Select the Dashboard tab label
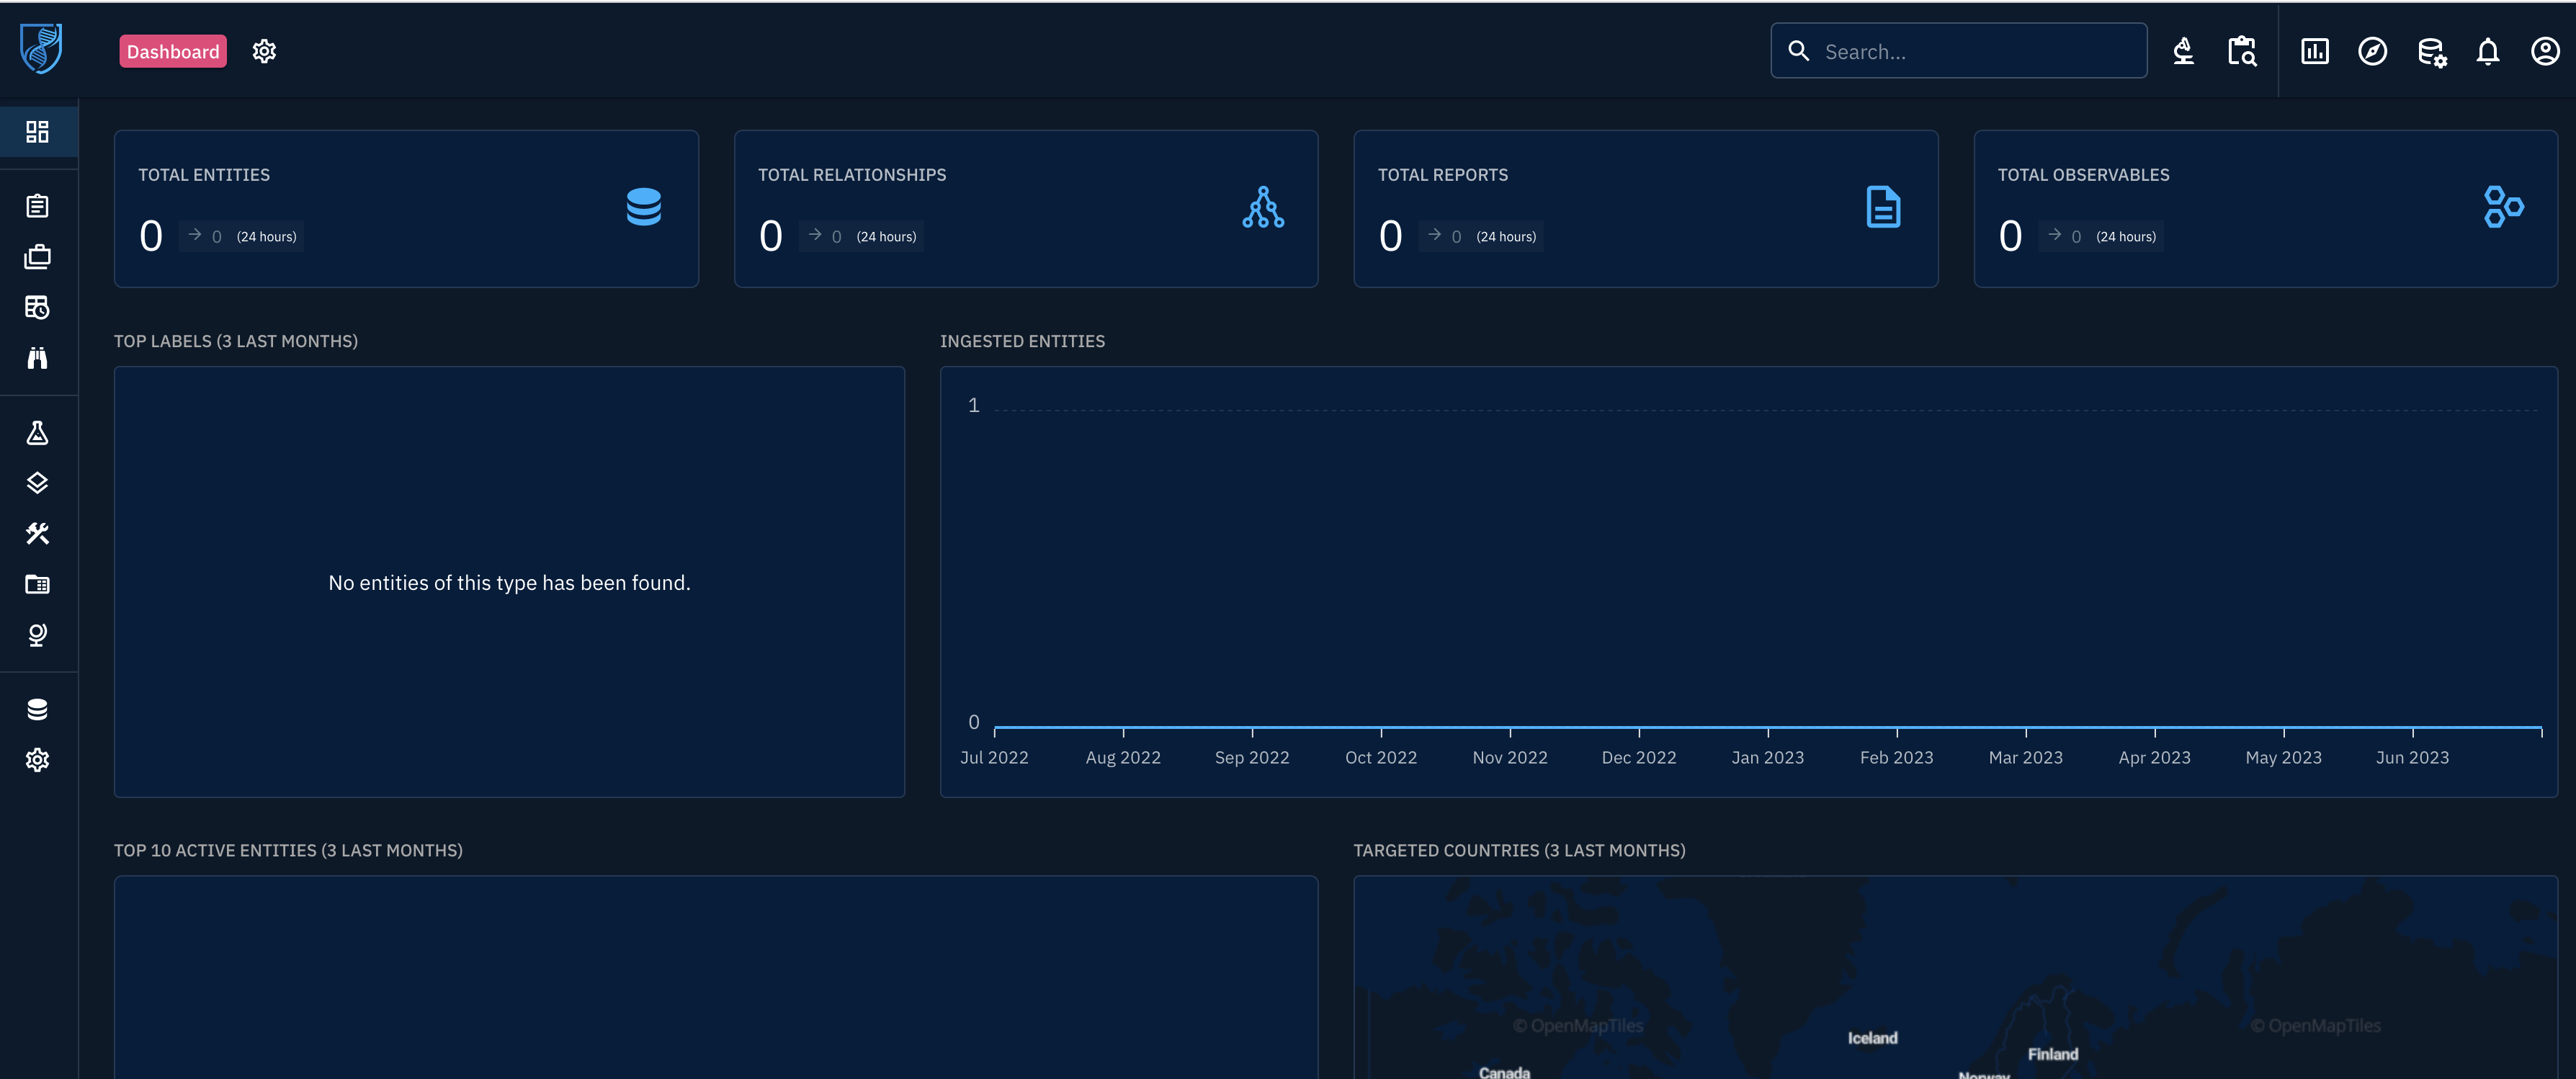2576x1079 pixels. tap(172, 51)
